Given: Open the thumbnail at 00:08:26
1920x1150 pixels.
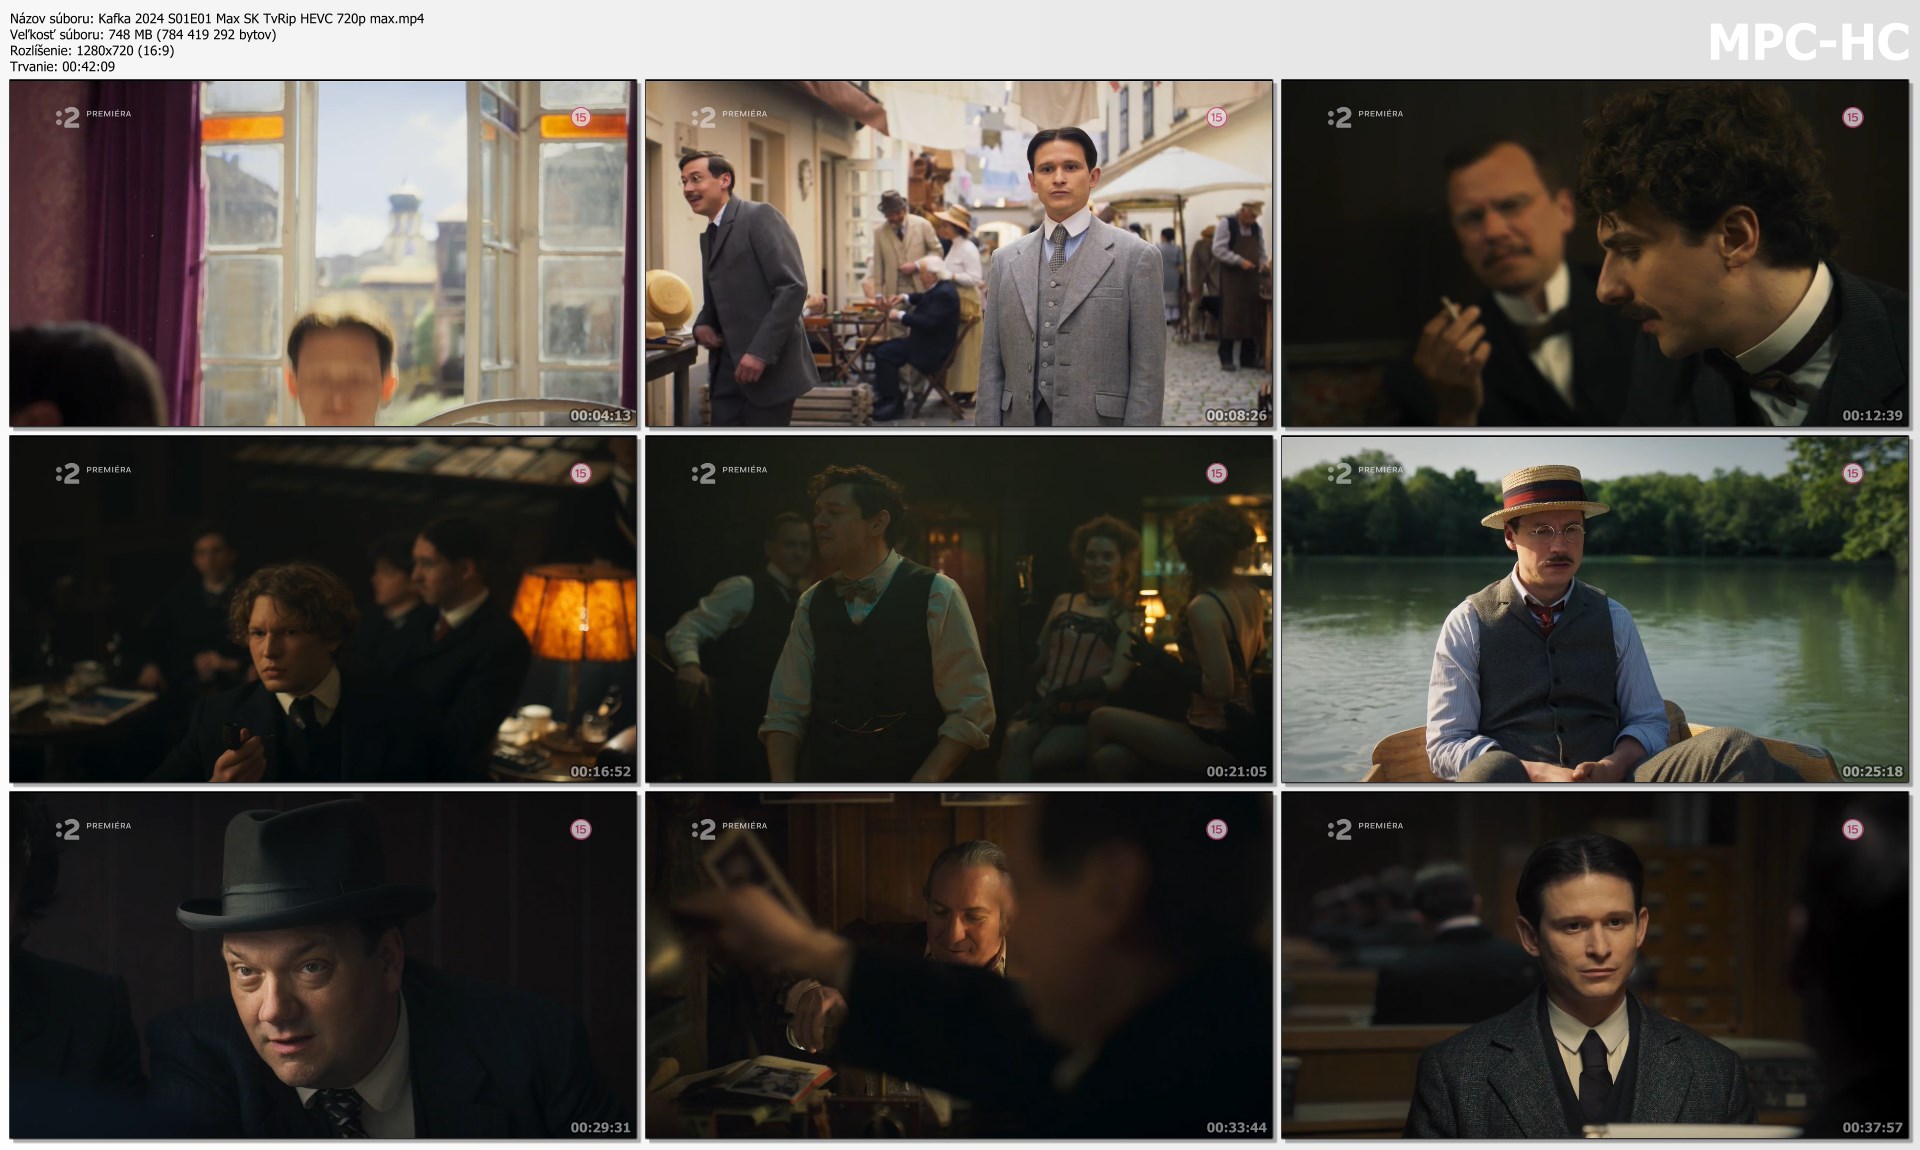Looking at the screenshot, I should (959, 254).
